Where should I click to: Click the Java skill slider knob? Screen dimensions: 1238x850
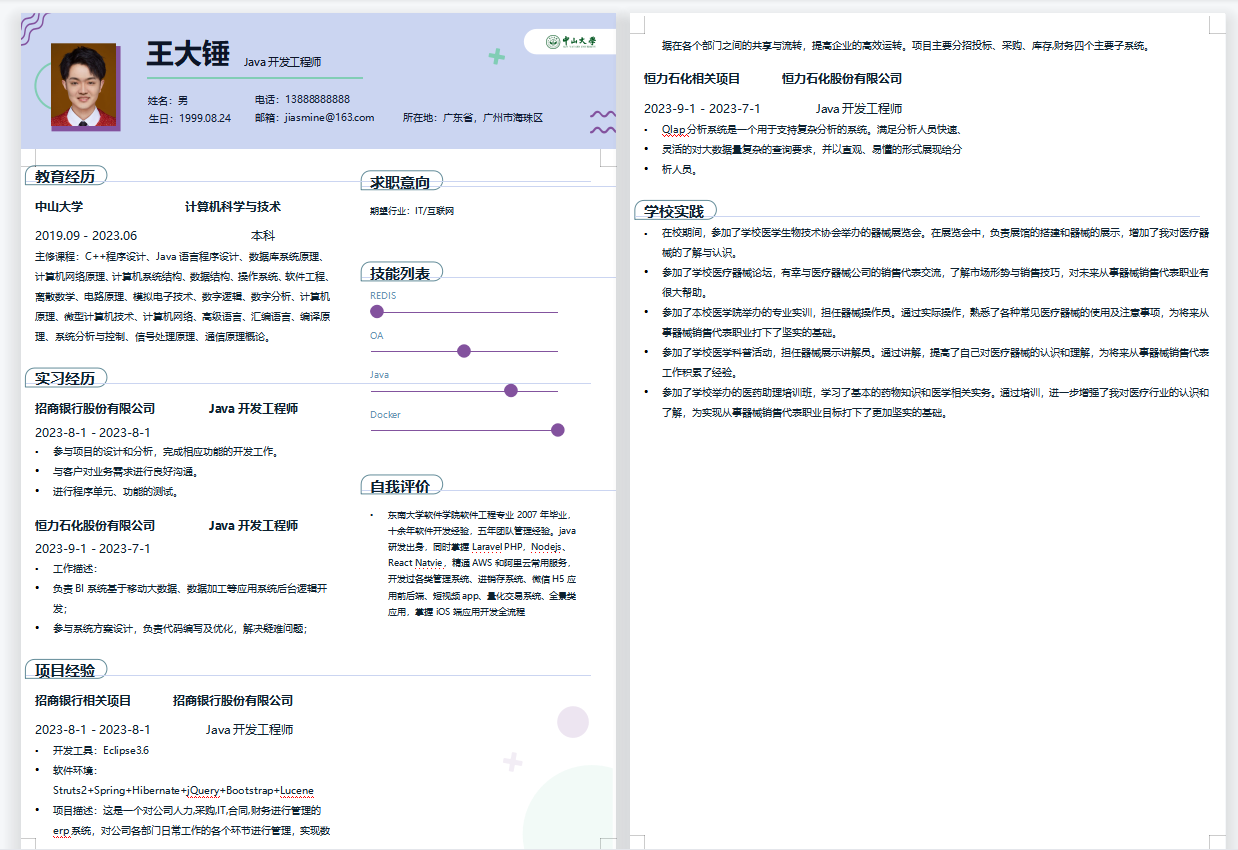511,391
